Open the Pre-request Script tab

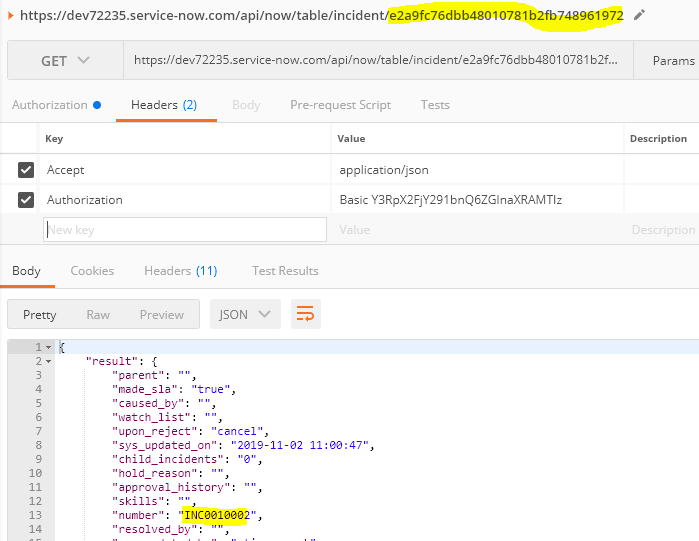coord(340,105)
